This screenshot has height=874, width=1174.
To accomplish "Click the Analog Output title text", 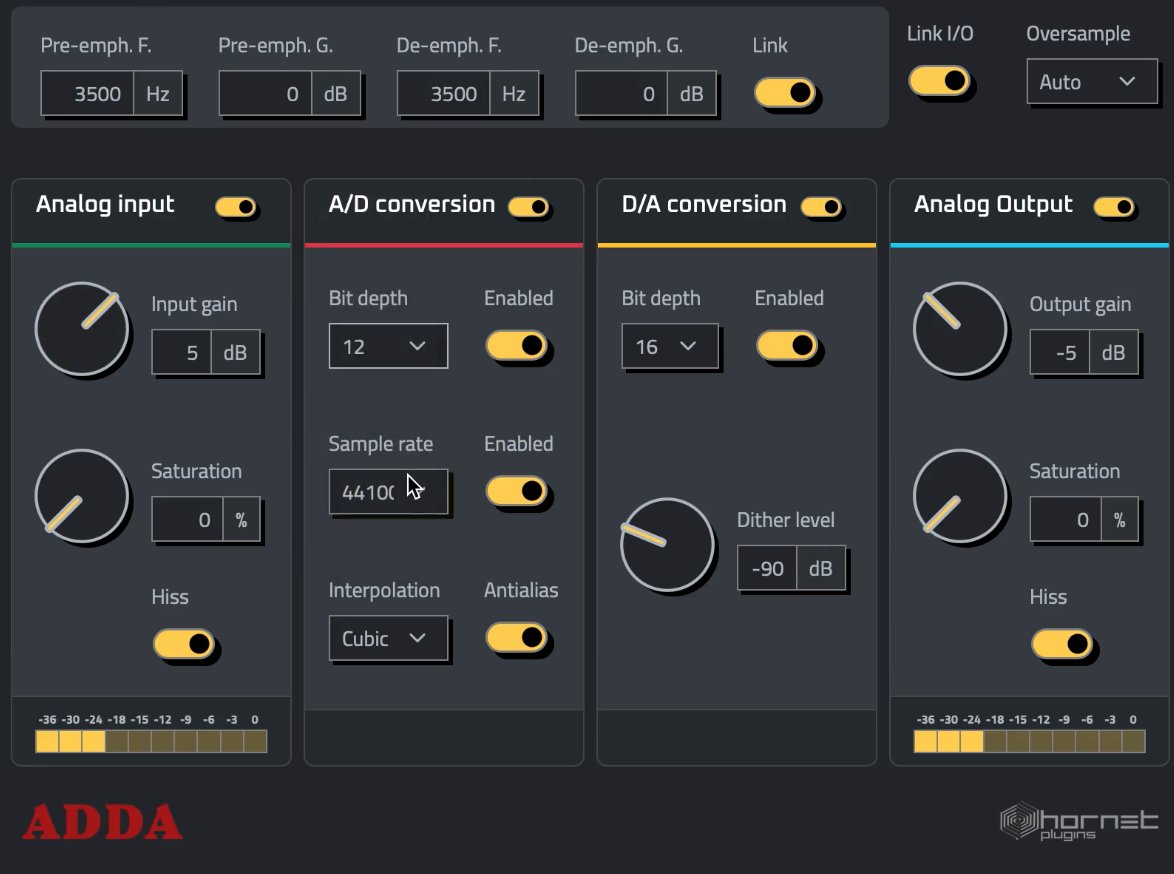I will (993, 204).
